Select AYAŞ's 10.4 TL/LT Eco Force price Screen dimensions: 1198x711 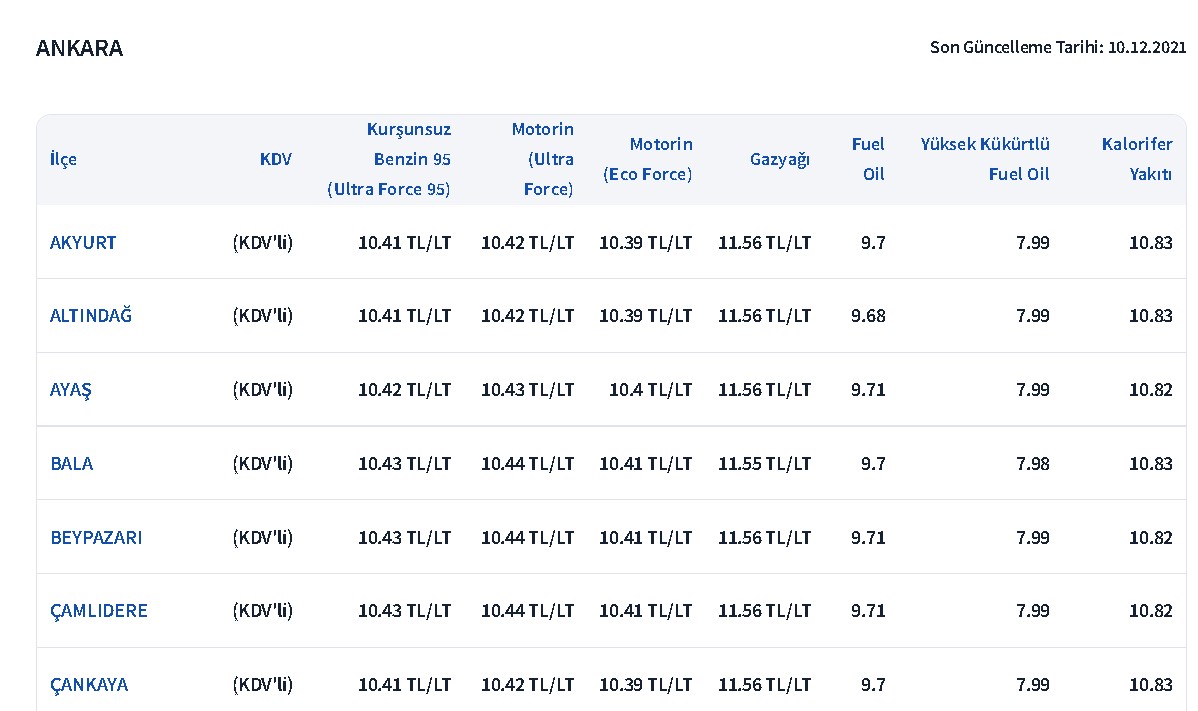[x=650, y=389]
